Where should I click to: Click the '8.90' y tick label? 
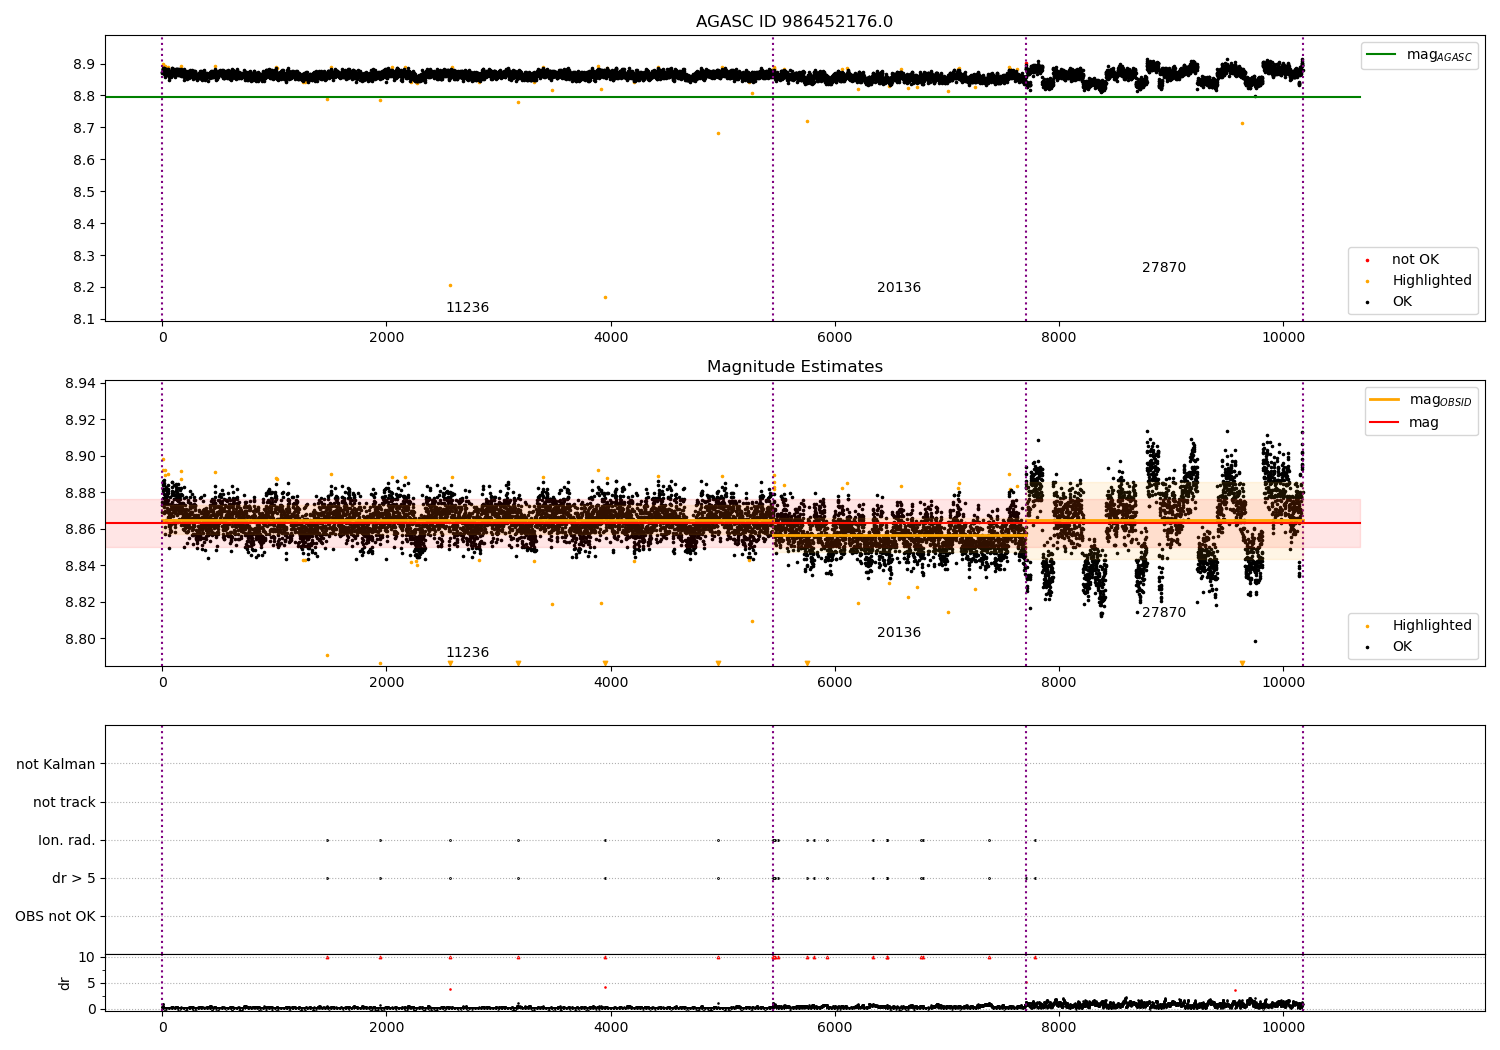click(x=80, y=457)
